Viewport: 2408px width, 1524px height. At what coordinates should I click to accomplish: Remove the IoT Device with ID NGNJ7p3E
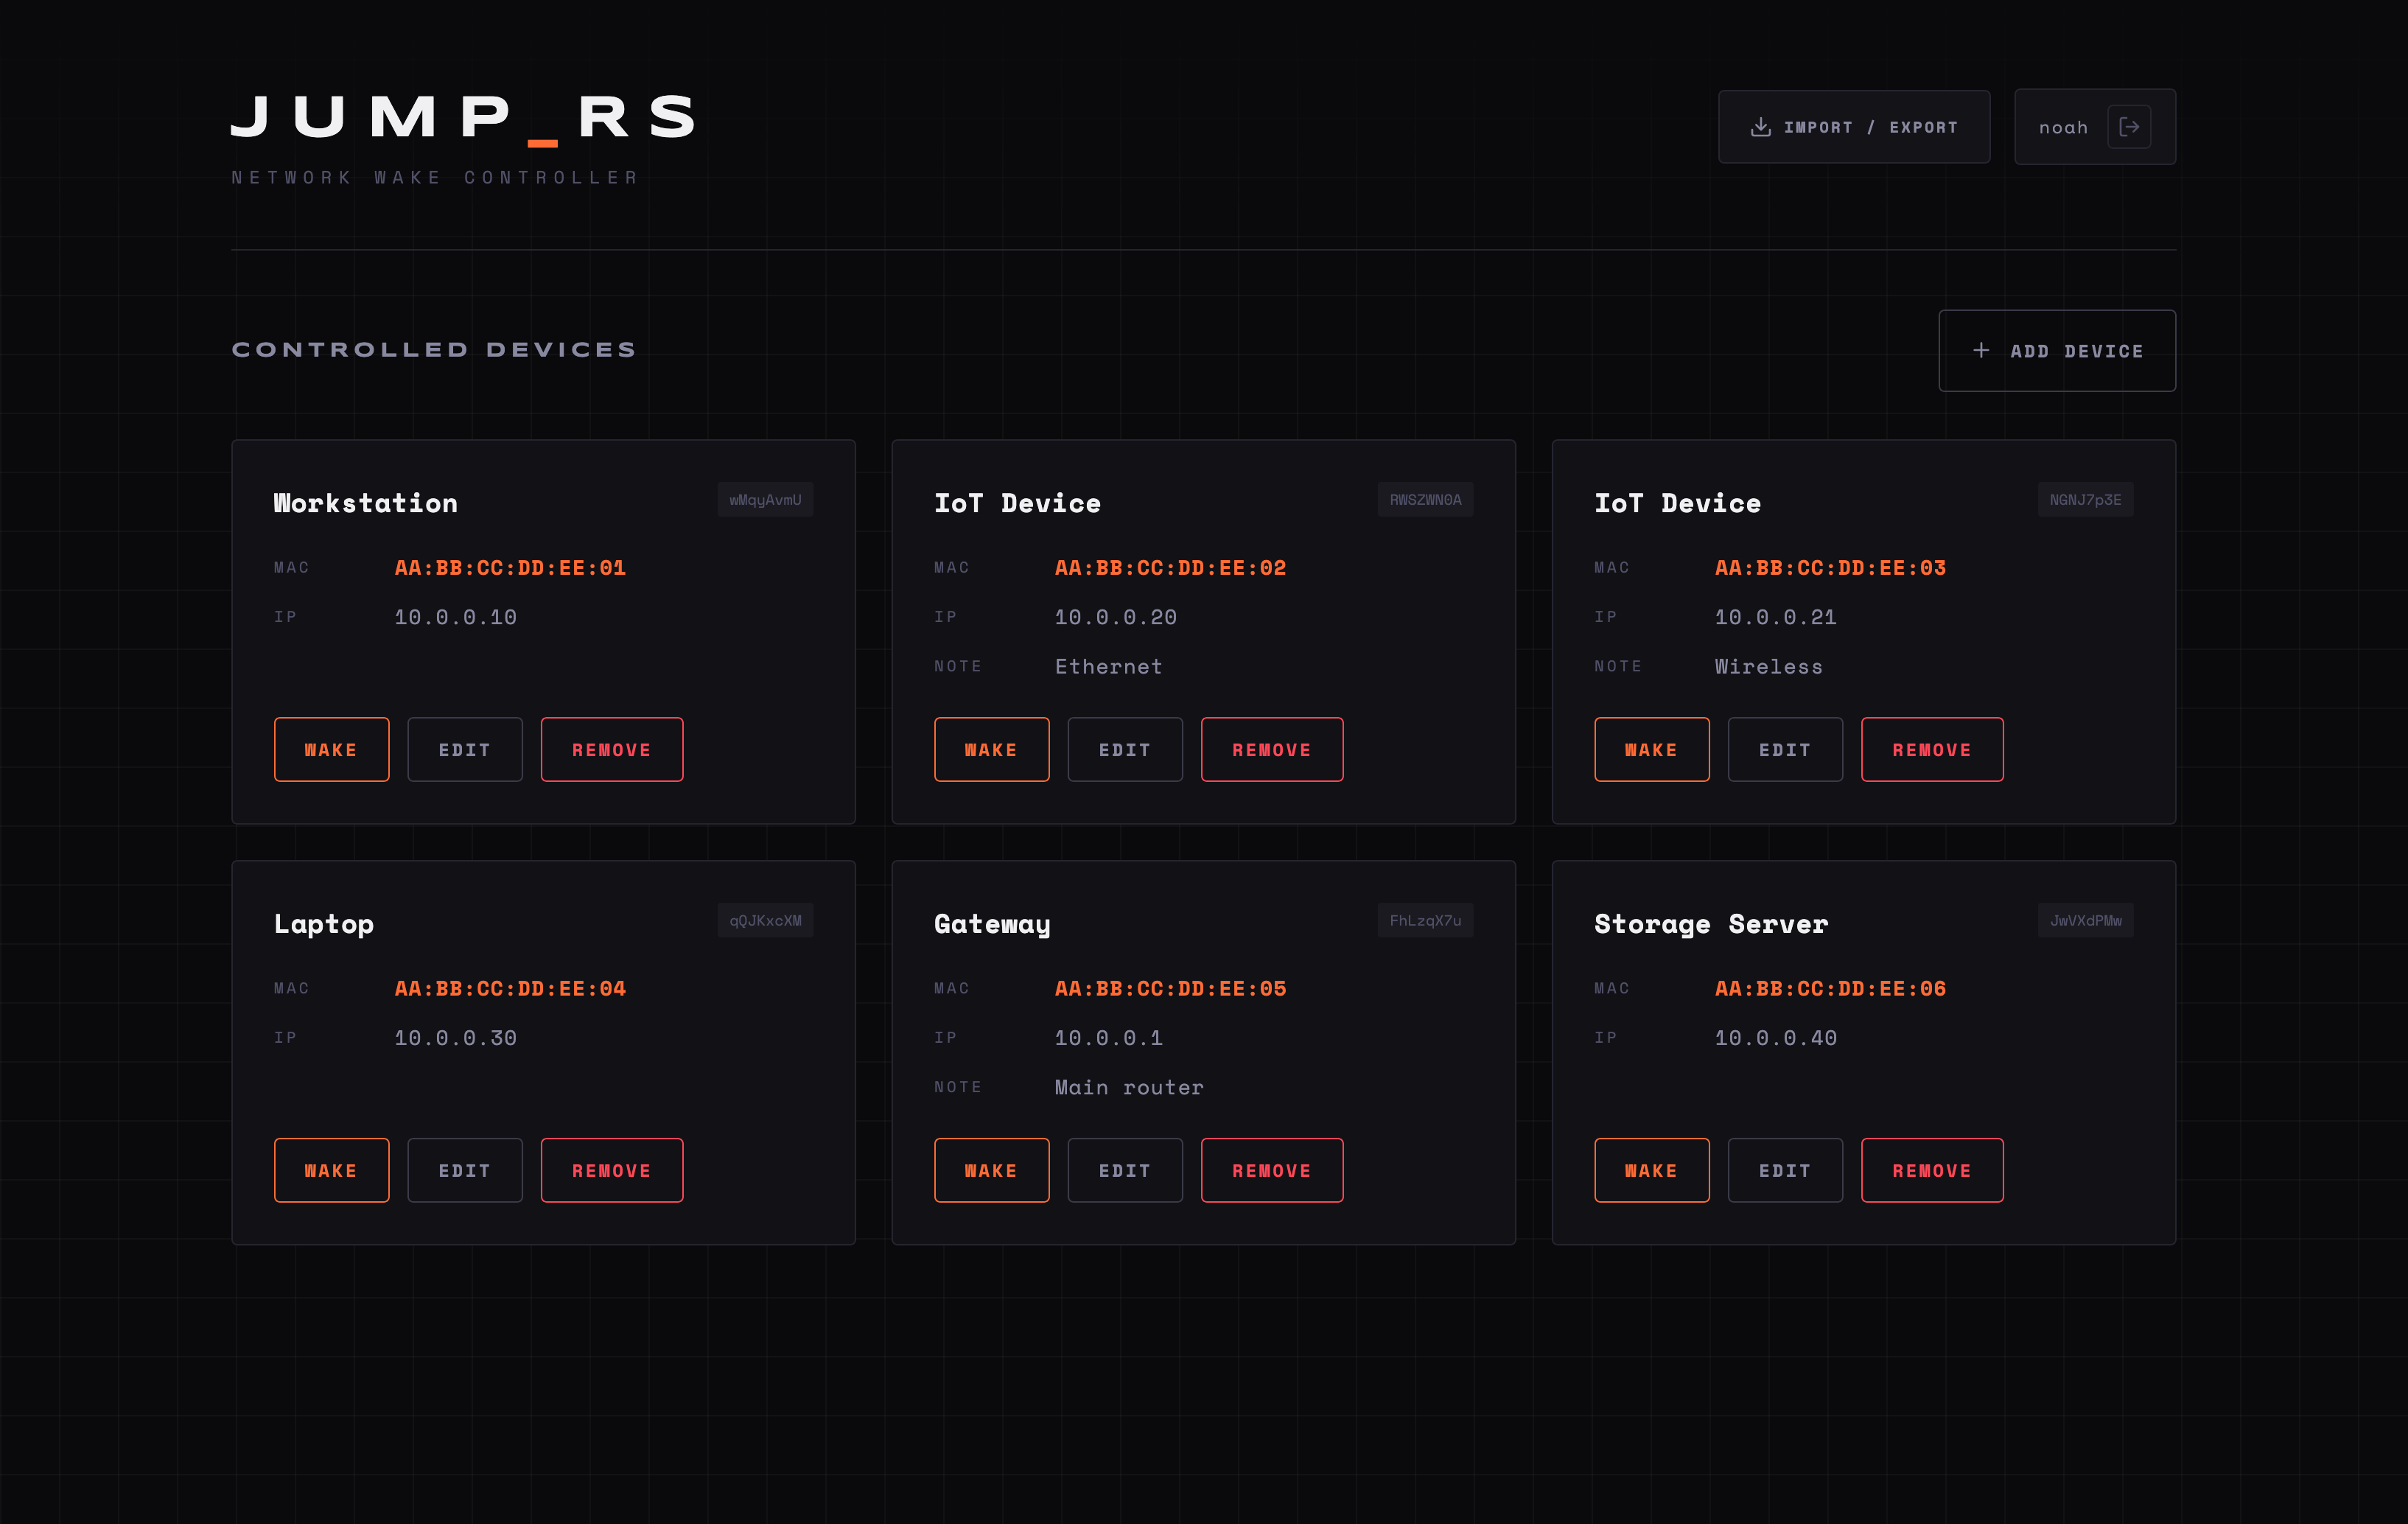1932,749
